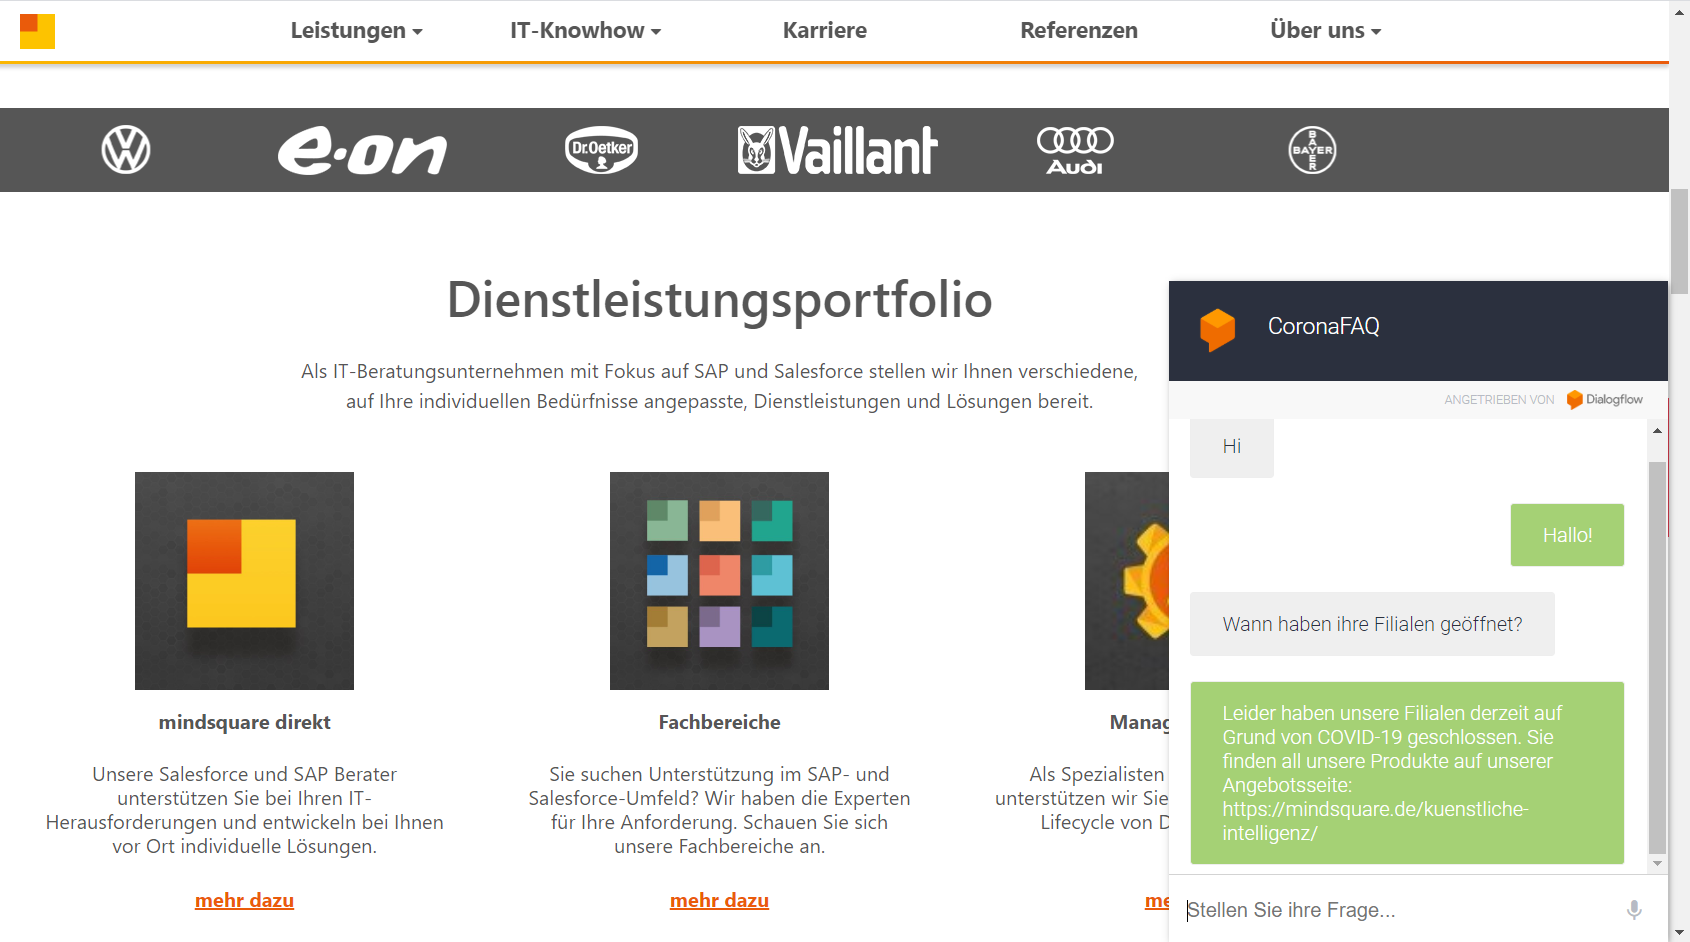Click the Bayer logo
Image resolution: width=1690 pixels, height=942 pixels.
click(1312, 150)
